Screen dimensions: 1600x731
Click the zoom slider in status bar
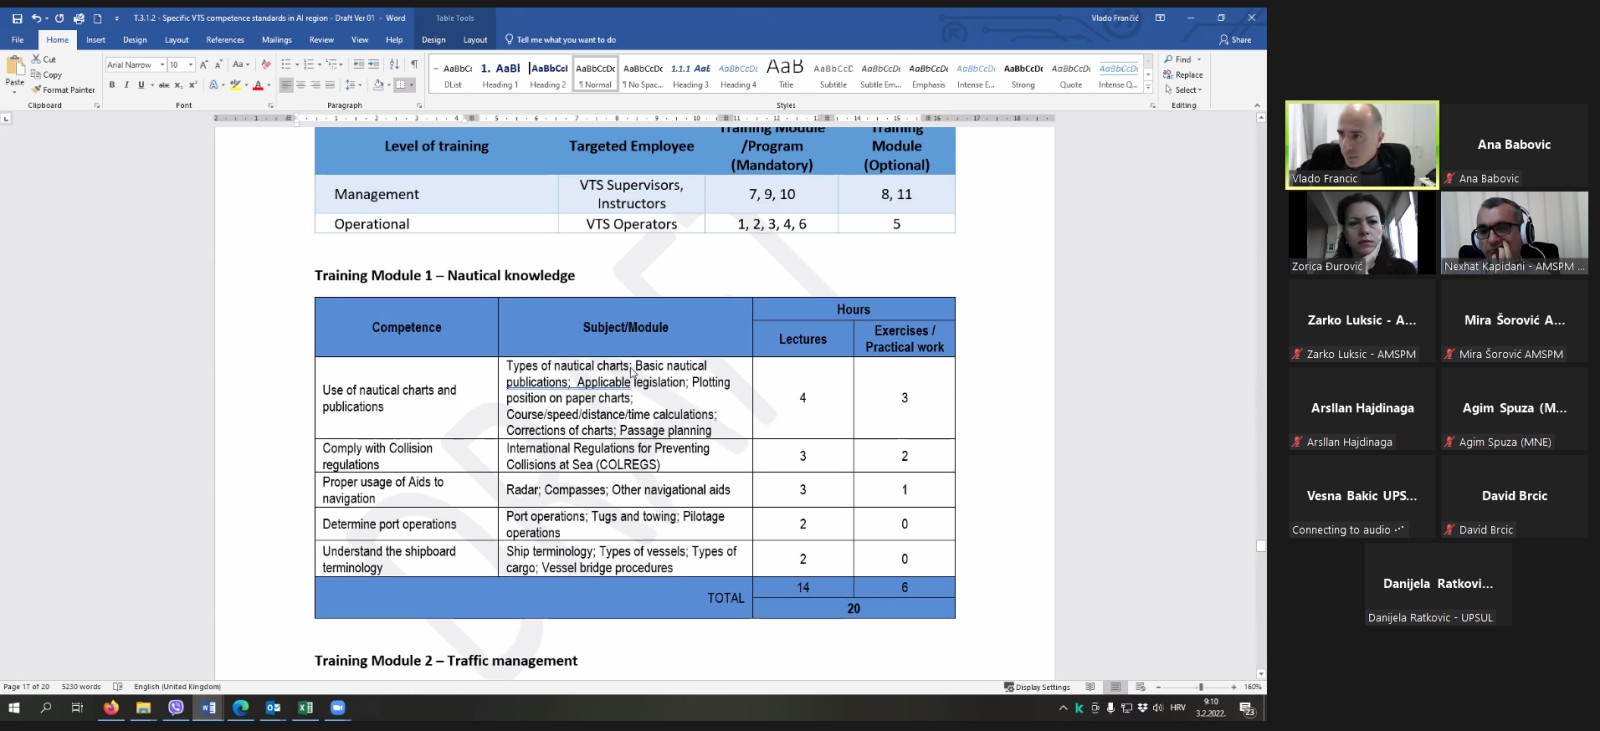point(1197,687)
